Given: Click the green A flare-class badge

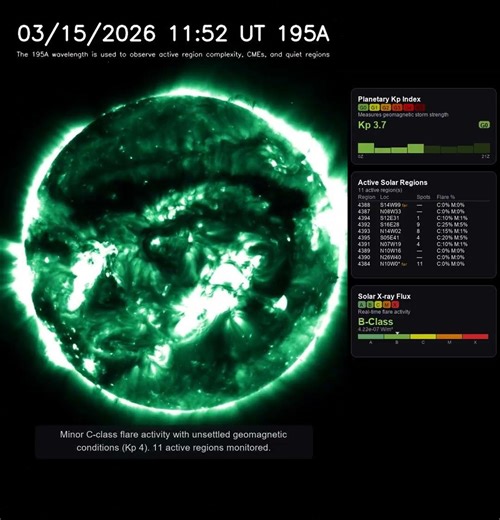Looking at the screenshot, I should [x=362, y=305].
